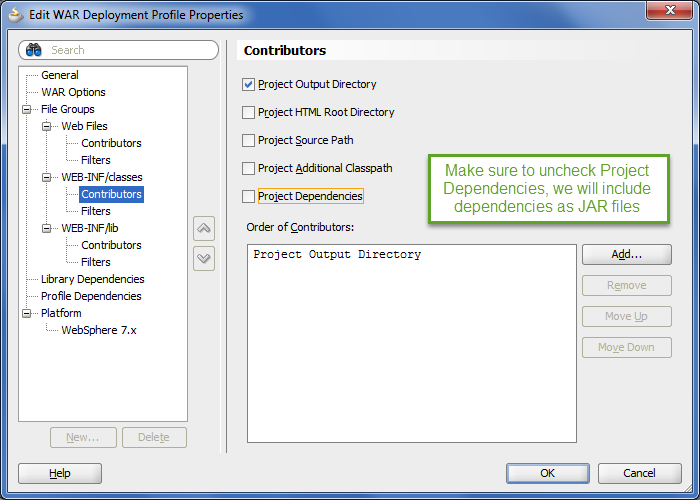Select Filters under WEB-INF/lib
This screenshot has height=500, width=700.
(x=96, y=262)
